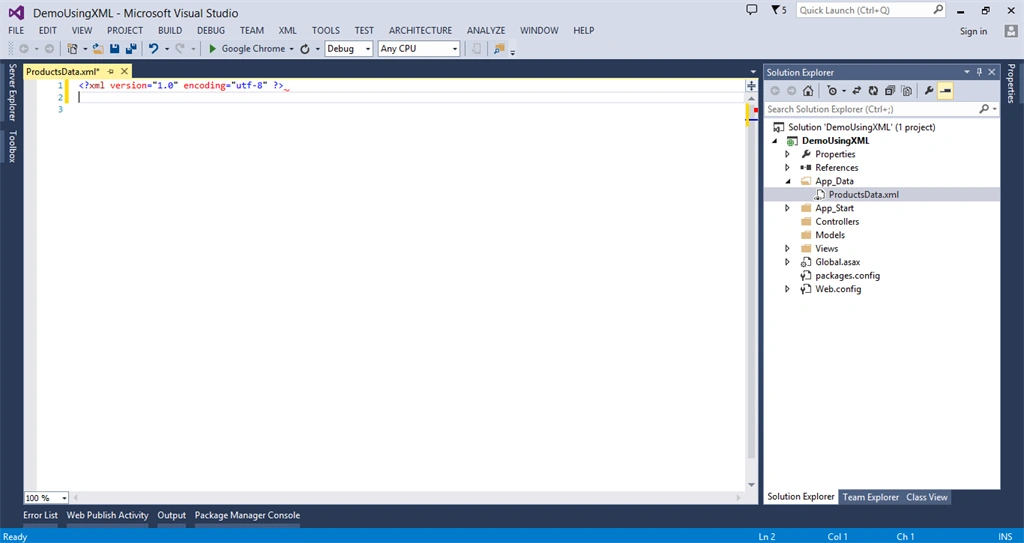Open the Any CPU platform dropdown
This screenshot has height=543, width=1024.
pos(419,48)
